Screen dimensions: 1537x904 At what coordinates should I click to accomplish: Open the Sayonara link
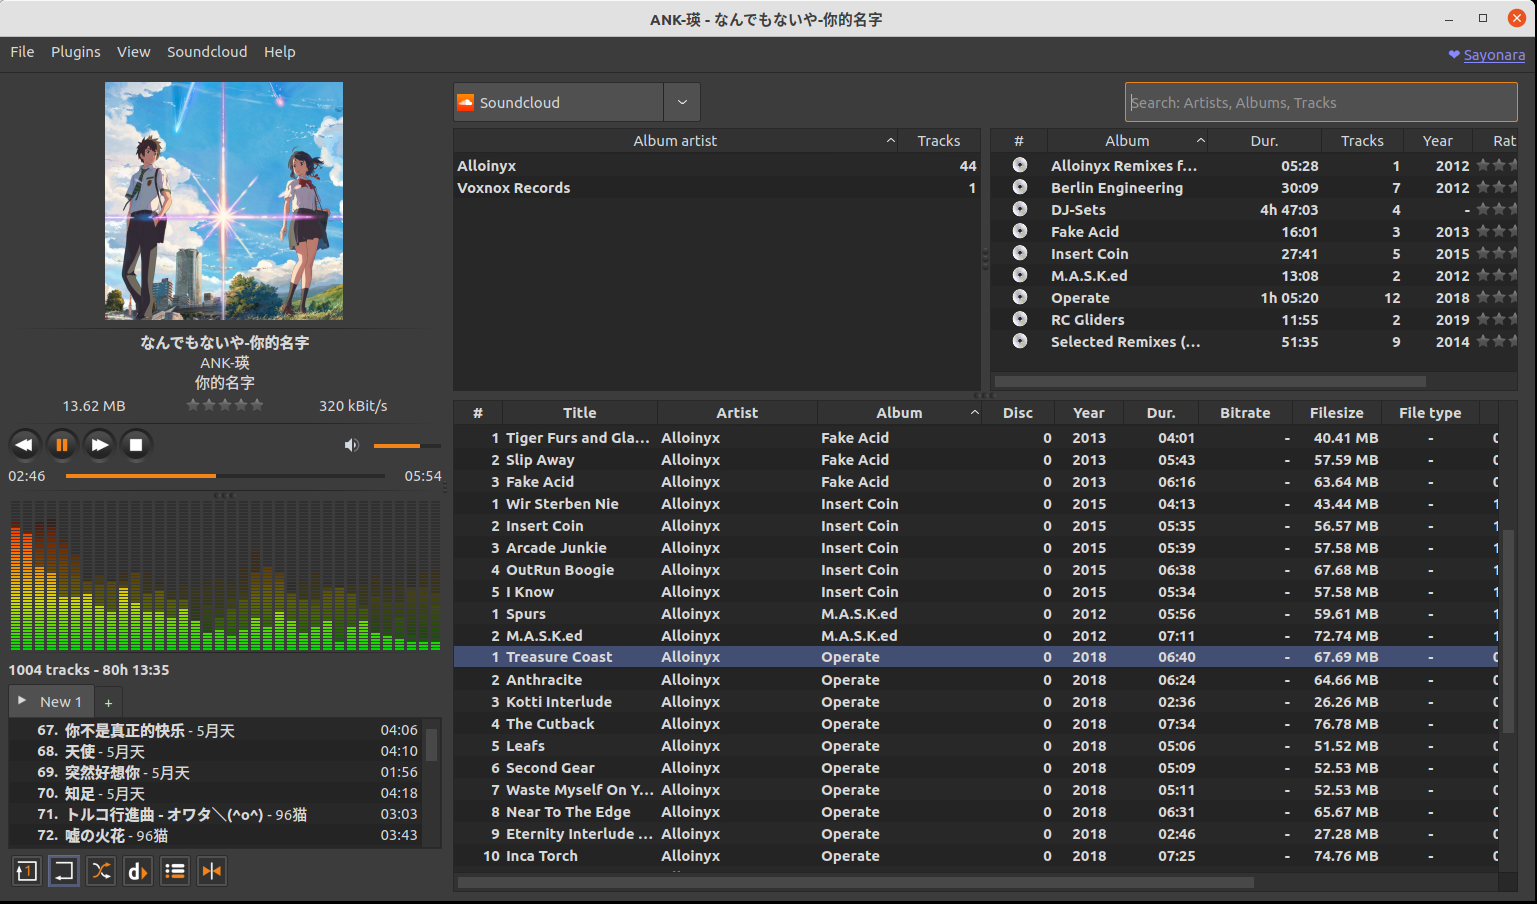[1494, 55]
